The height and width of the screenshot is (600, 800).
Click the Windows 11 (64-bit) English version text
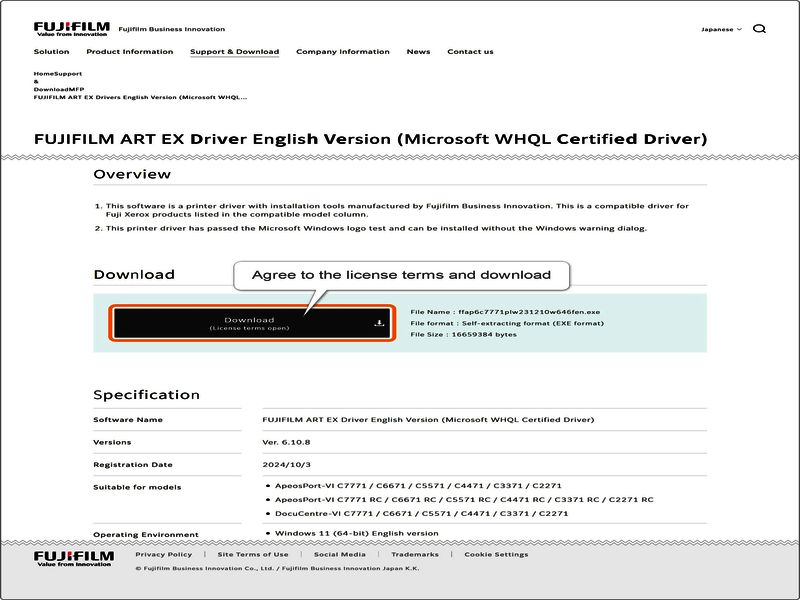coord(357,533)
